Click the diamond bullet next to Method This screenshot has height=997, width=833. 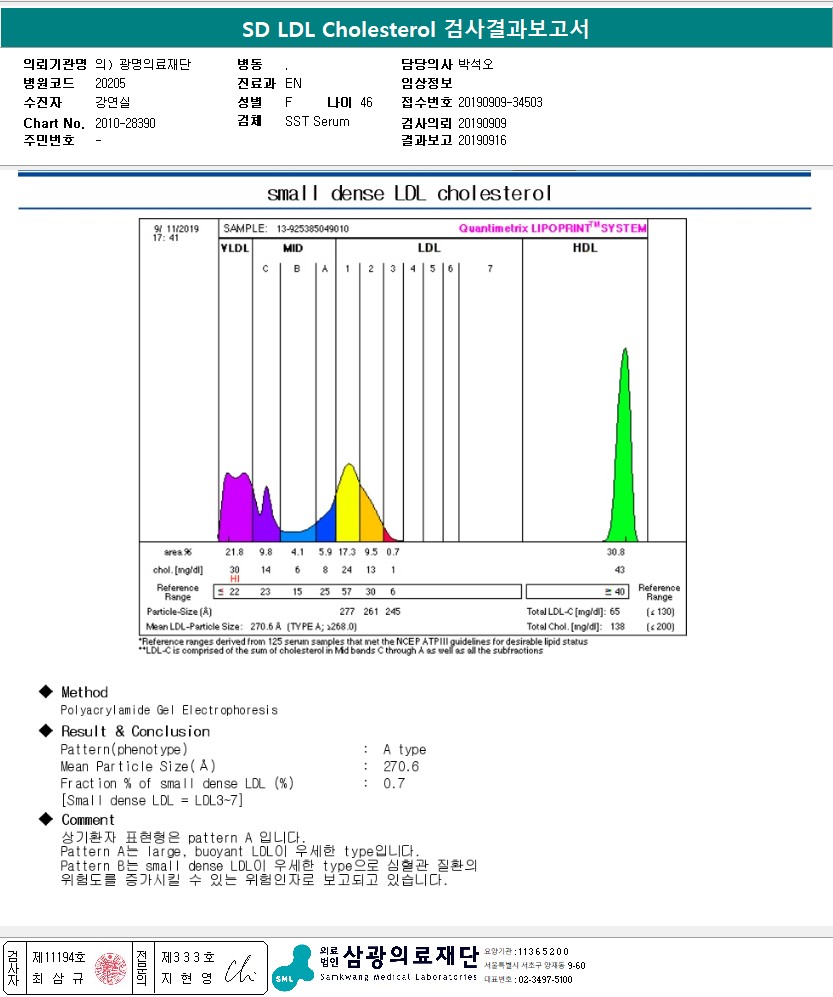[46, 691]
